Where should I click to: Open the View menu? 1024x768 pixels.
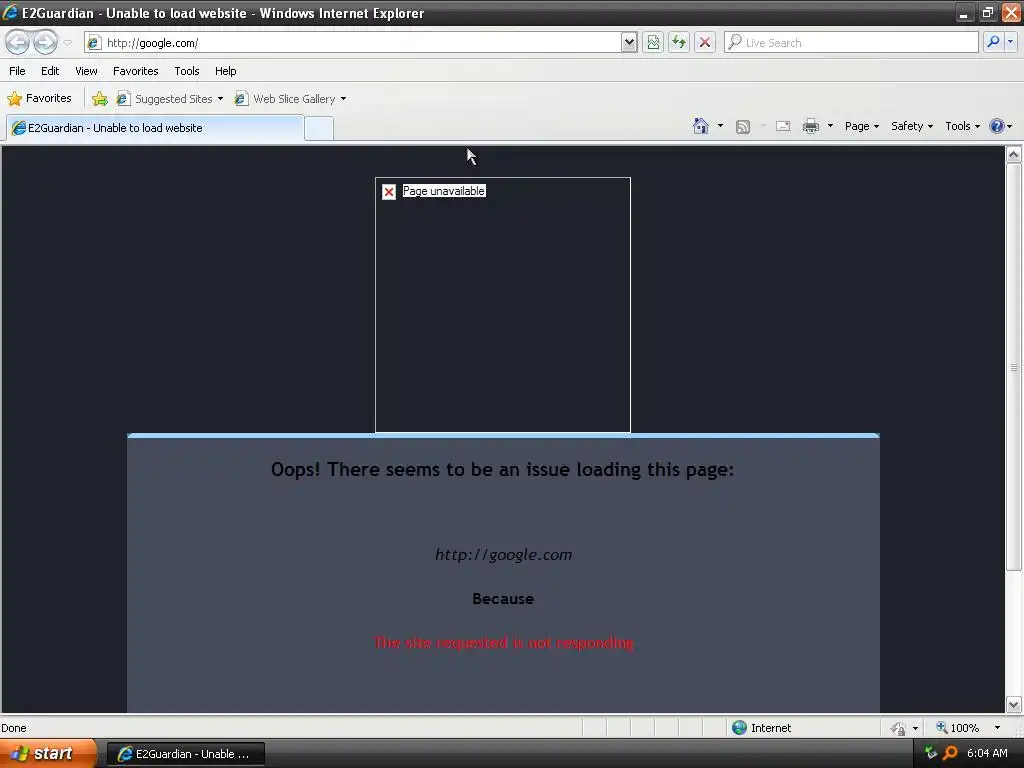86,71
